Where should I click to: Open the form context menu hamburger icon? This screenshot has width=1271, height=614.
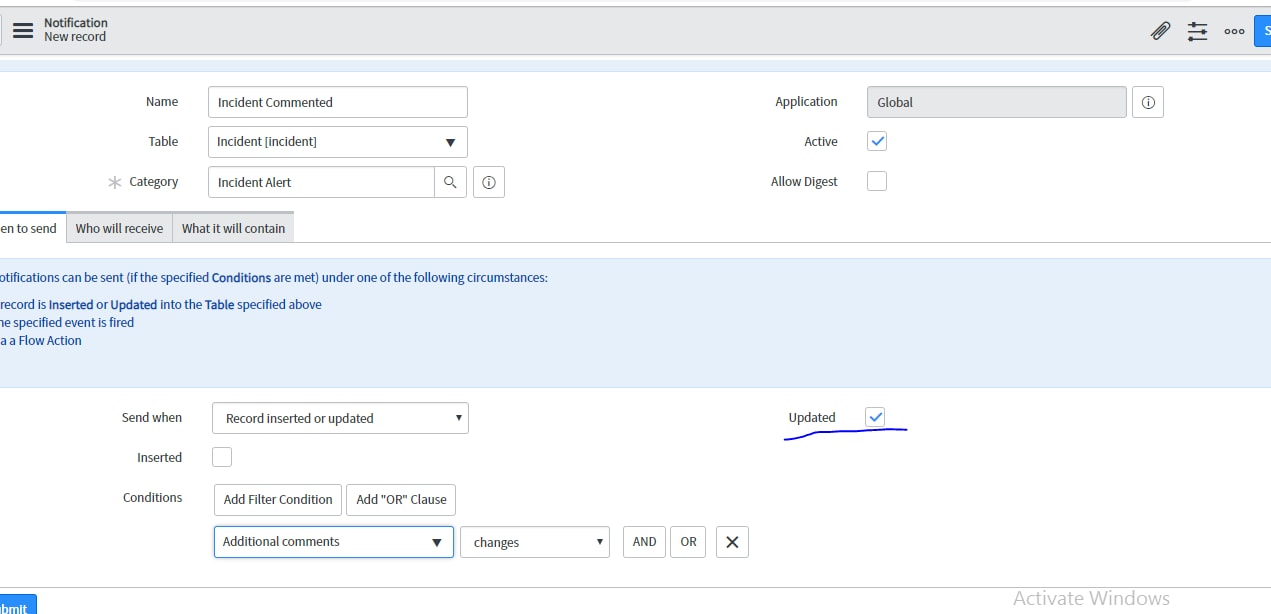tap(23, 29)
